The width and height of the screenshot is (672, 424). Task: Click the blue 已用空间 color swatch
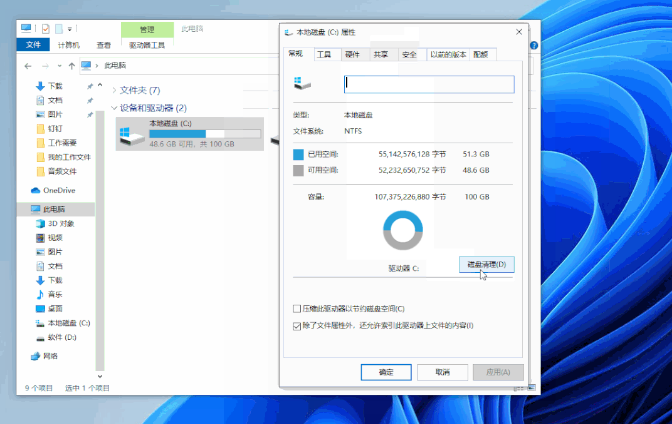298,154
